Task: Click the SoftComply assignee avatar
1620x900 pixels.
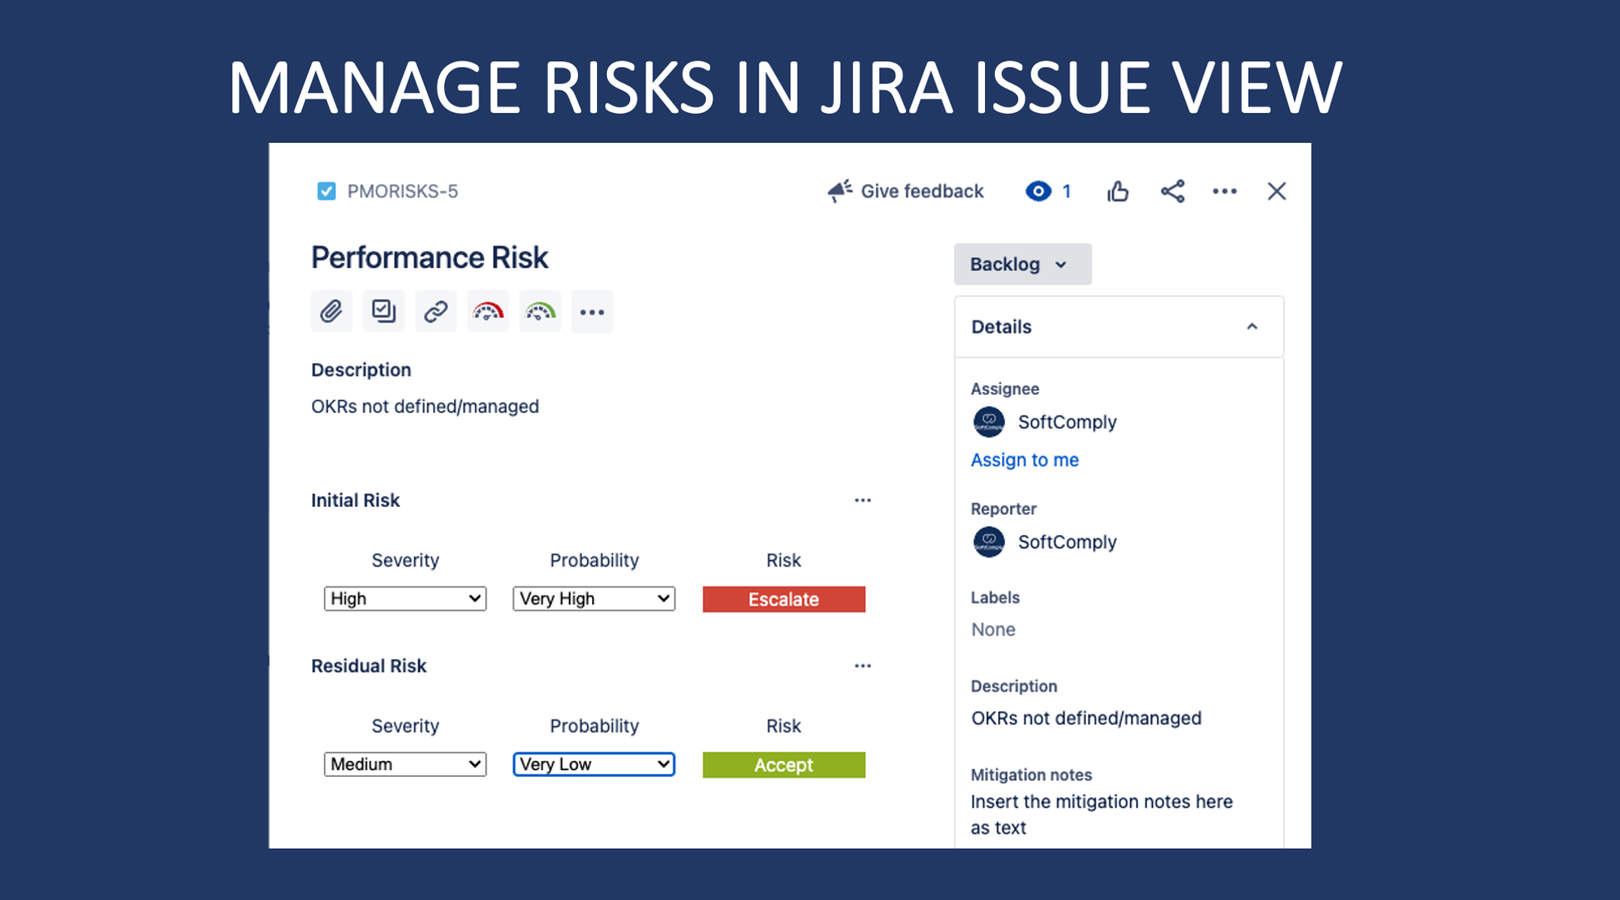Action: pyautogui.click(x=989, y=422)
